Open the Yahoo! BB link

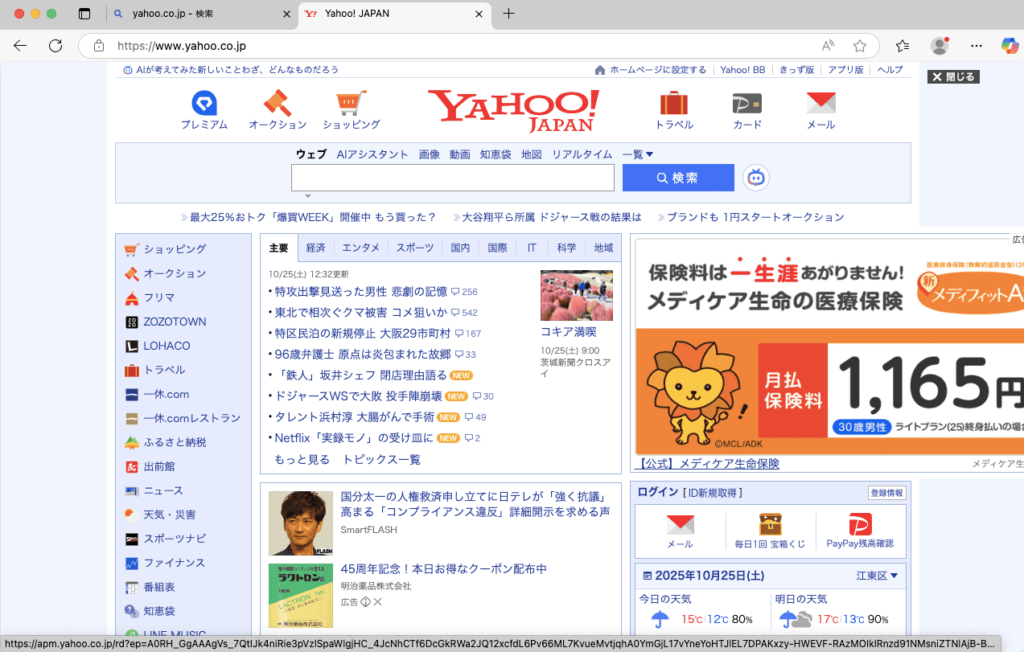tap(743, 70)
